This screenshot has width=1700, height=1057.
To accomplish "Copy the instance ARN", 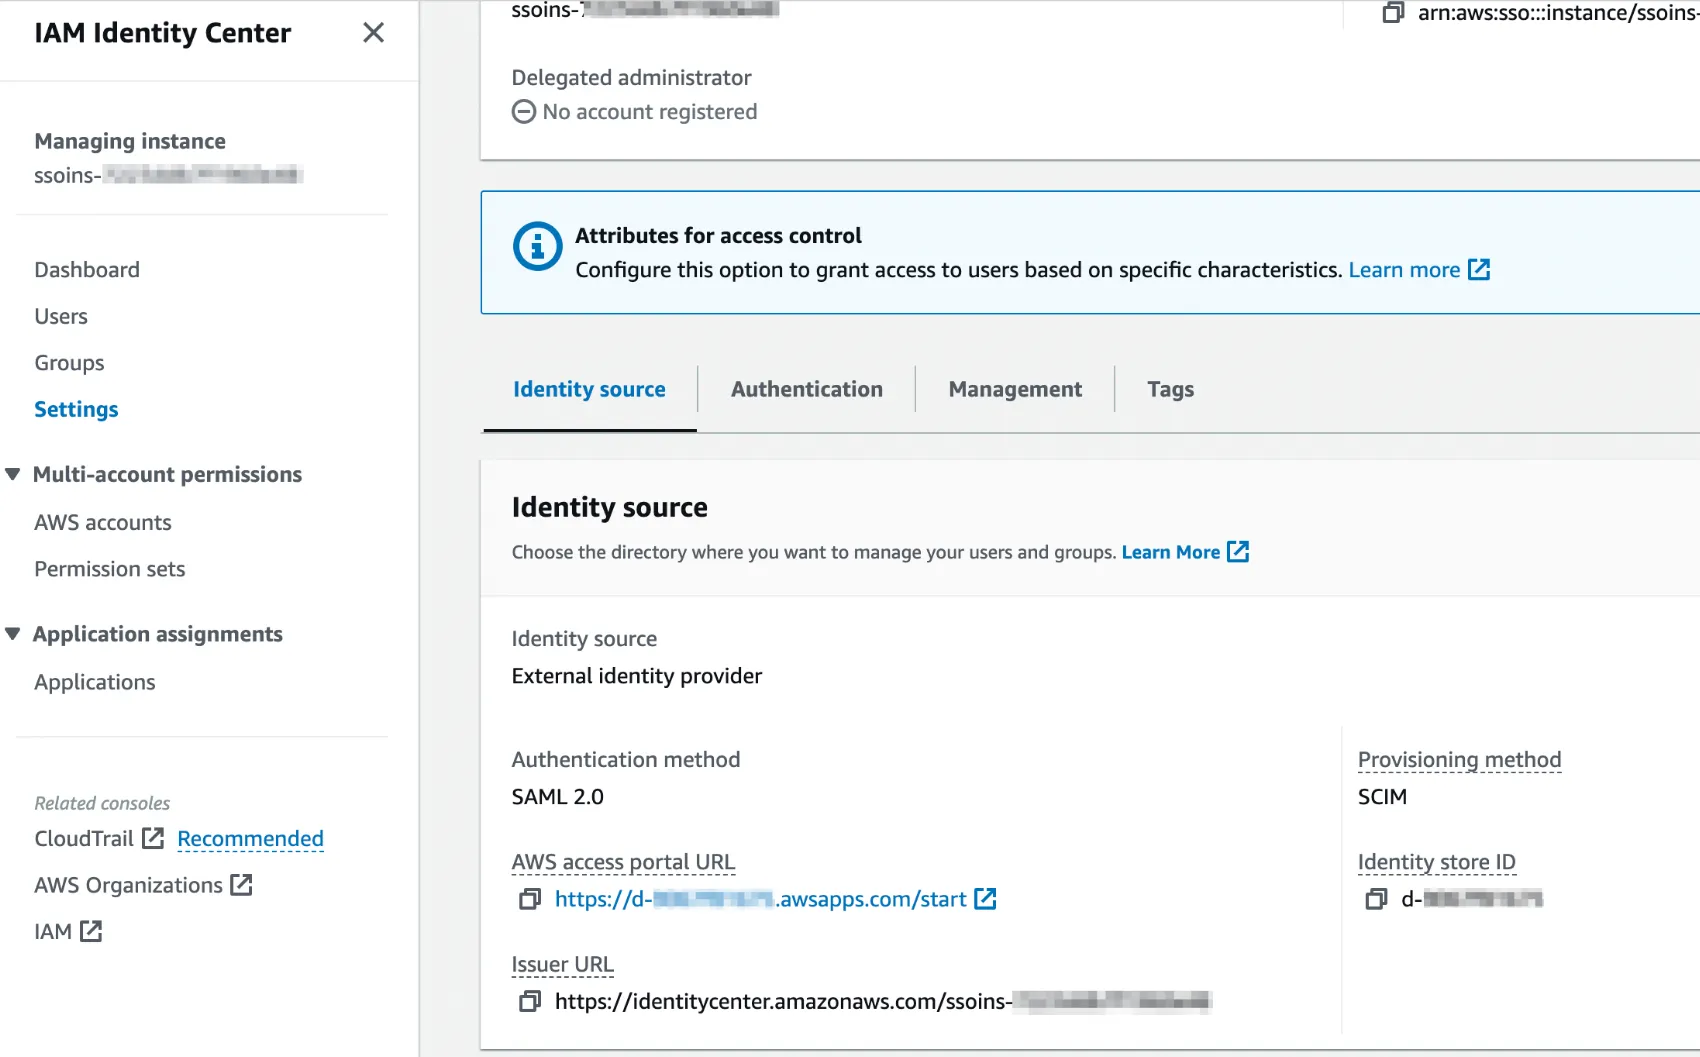I will pos(1394,13).
